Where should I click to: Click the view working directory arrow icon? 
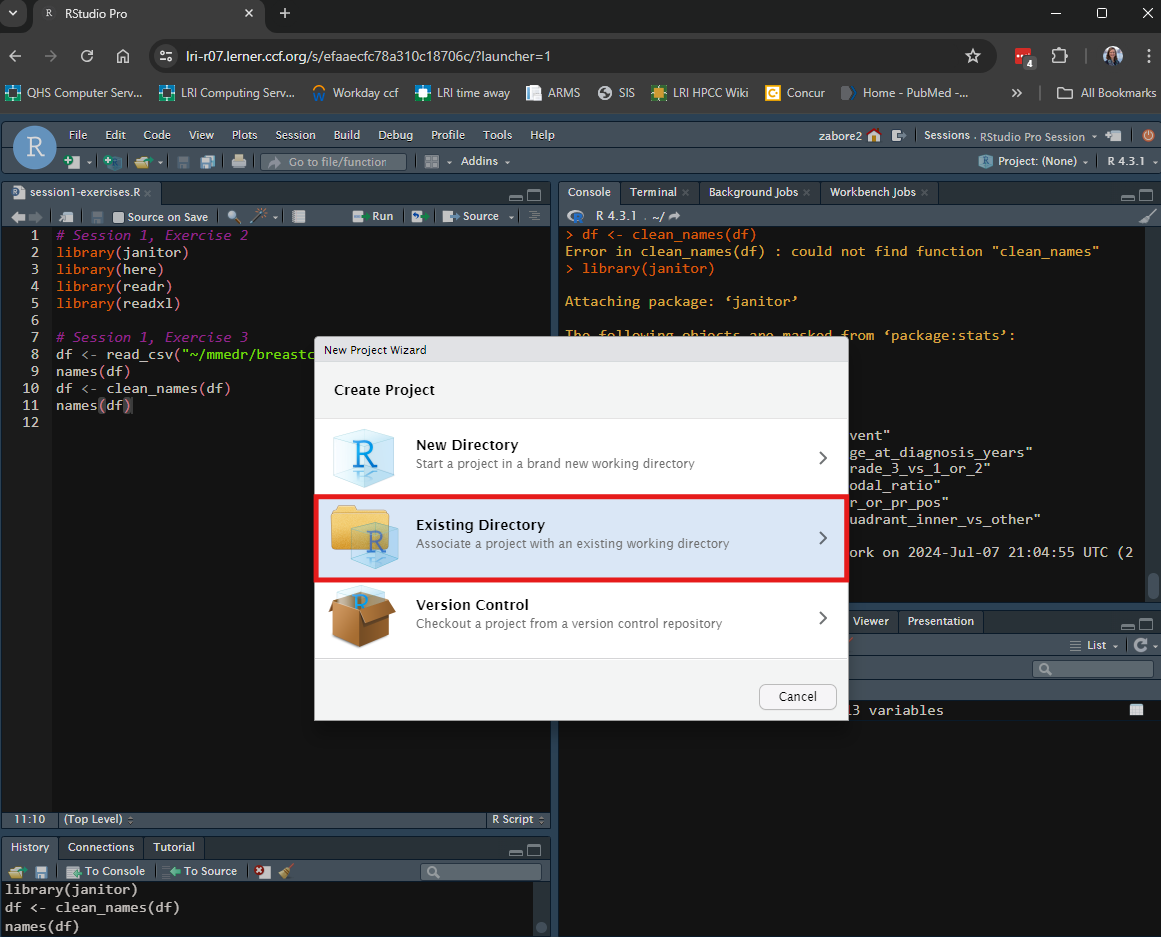coord(674,216)
